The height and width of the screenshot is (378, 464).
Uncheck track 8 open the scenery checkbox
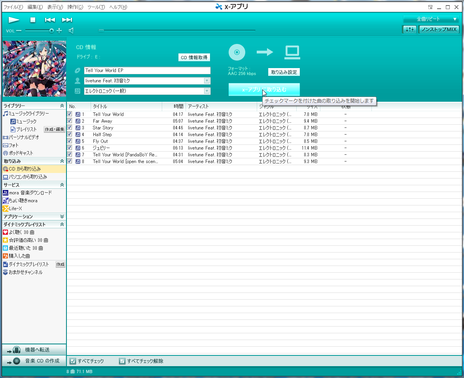pos(70,161)
